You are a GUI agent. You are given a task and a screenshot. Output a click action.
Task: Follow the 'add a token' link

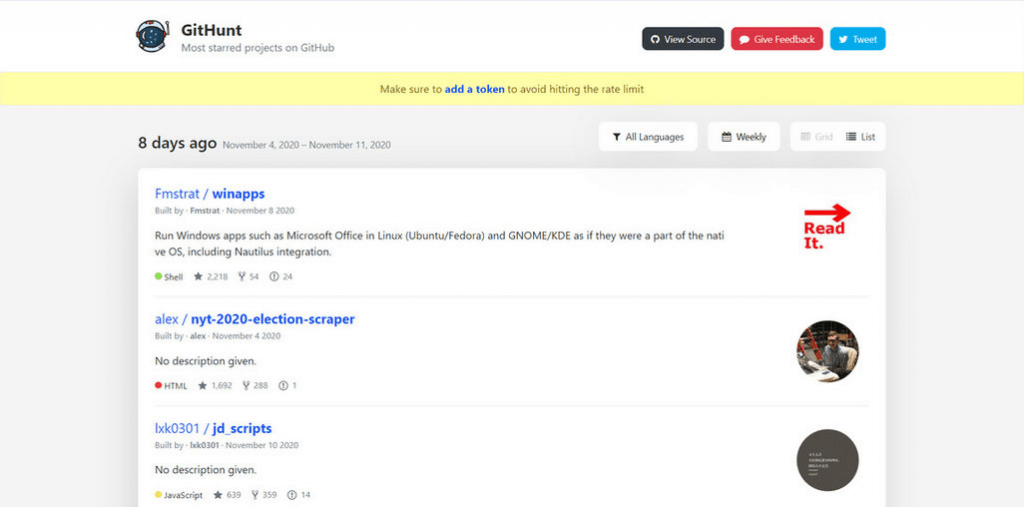(475, 89)
